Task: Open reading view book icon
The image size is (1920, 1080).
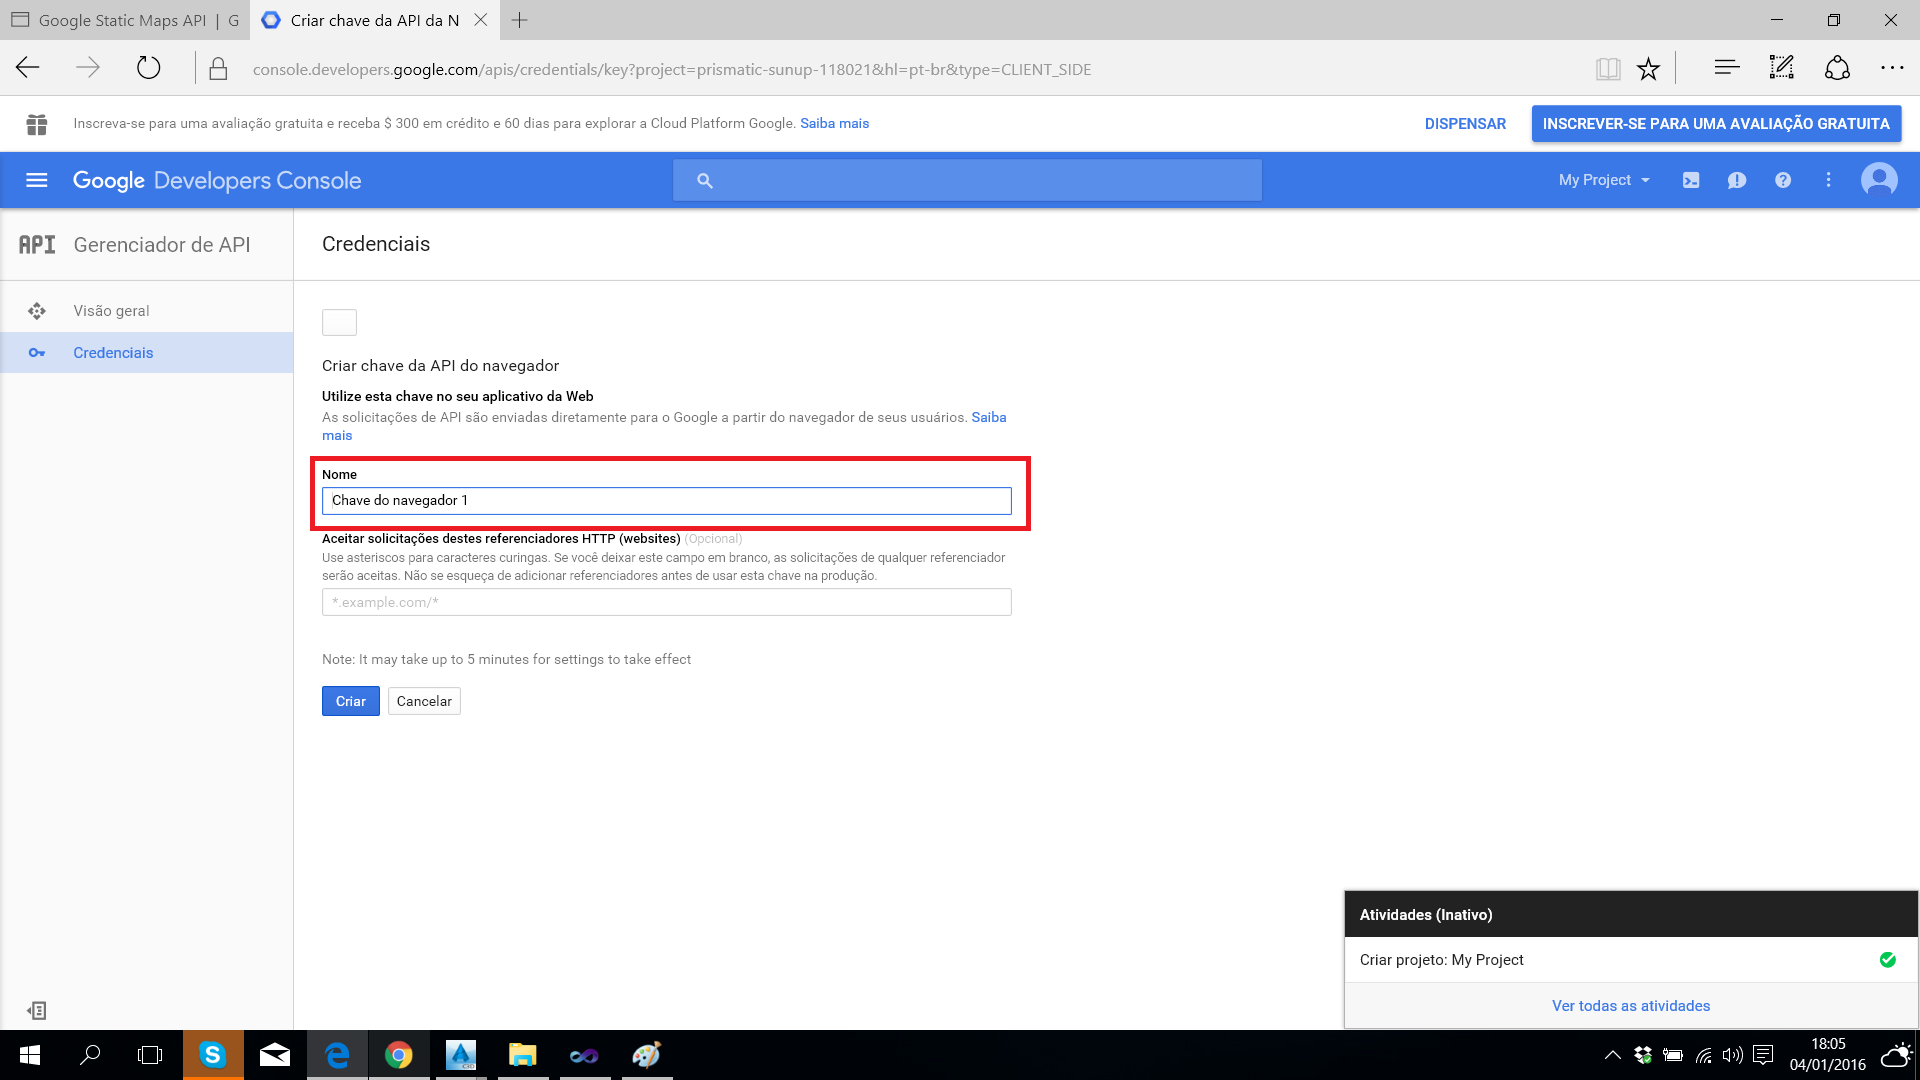Action: (1608, 69)
